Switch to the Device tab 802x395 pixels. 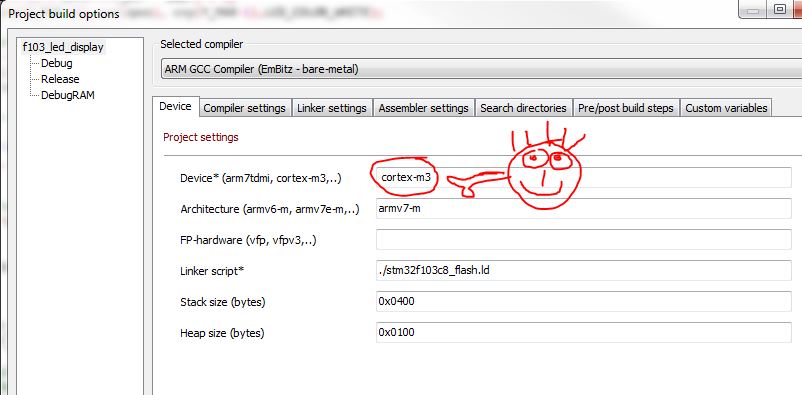175,106
